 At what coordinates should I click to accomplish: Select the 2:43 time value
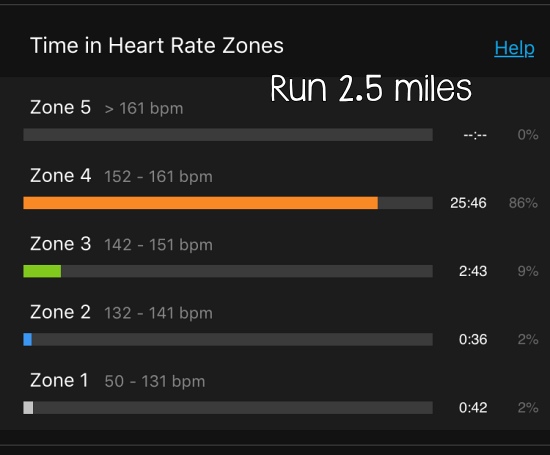[x=473, y=271]
